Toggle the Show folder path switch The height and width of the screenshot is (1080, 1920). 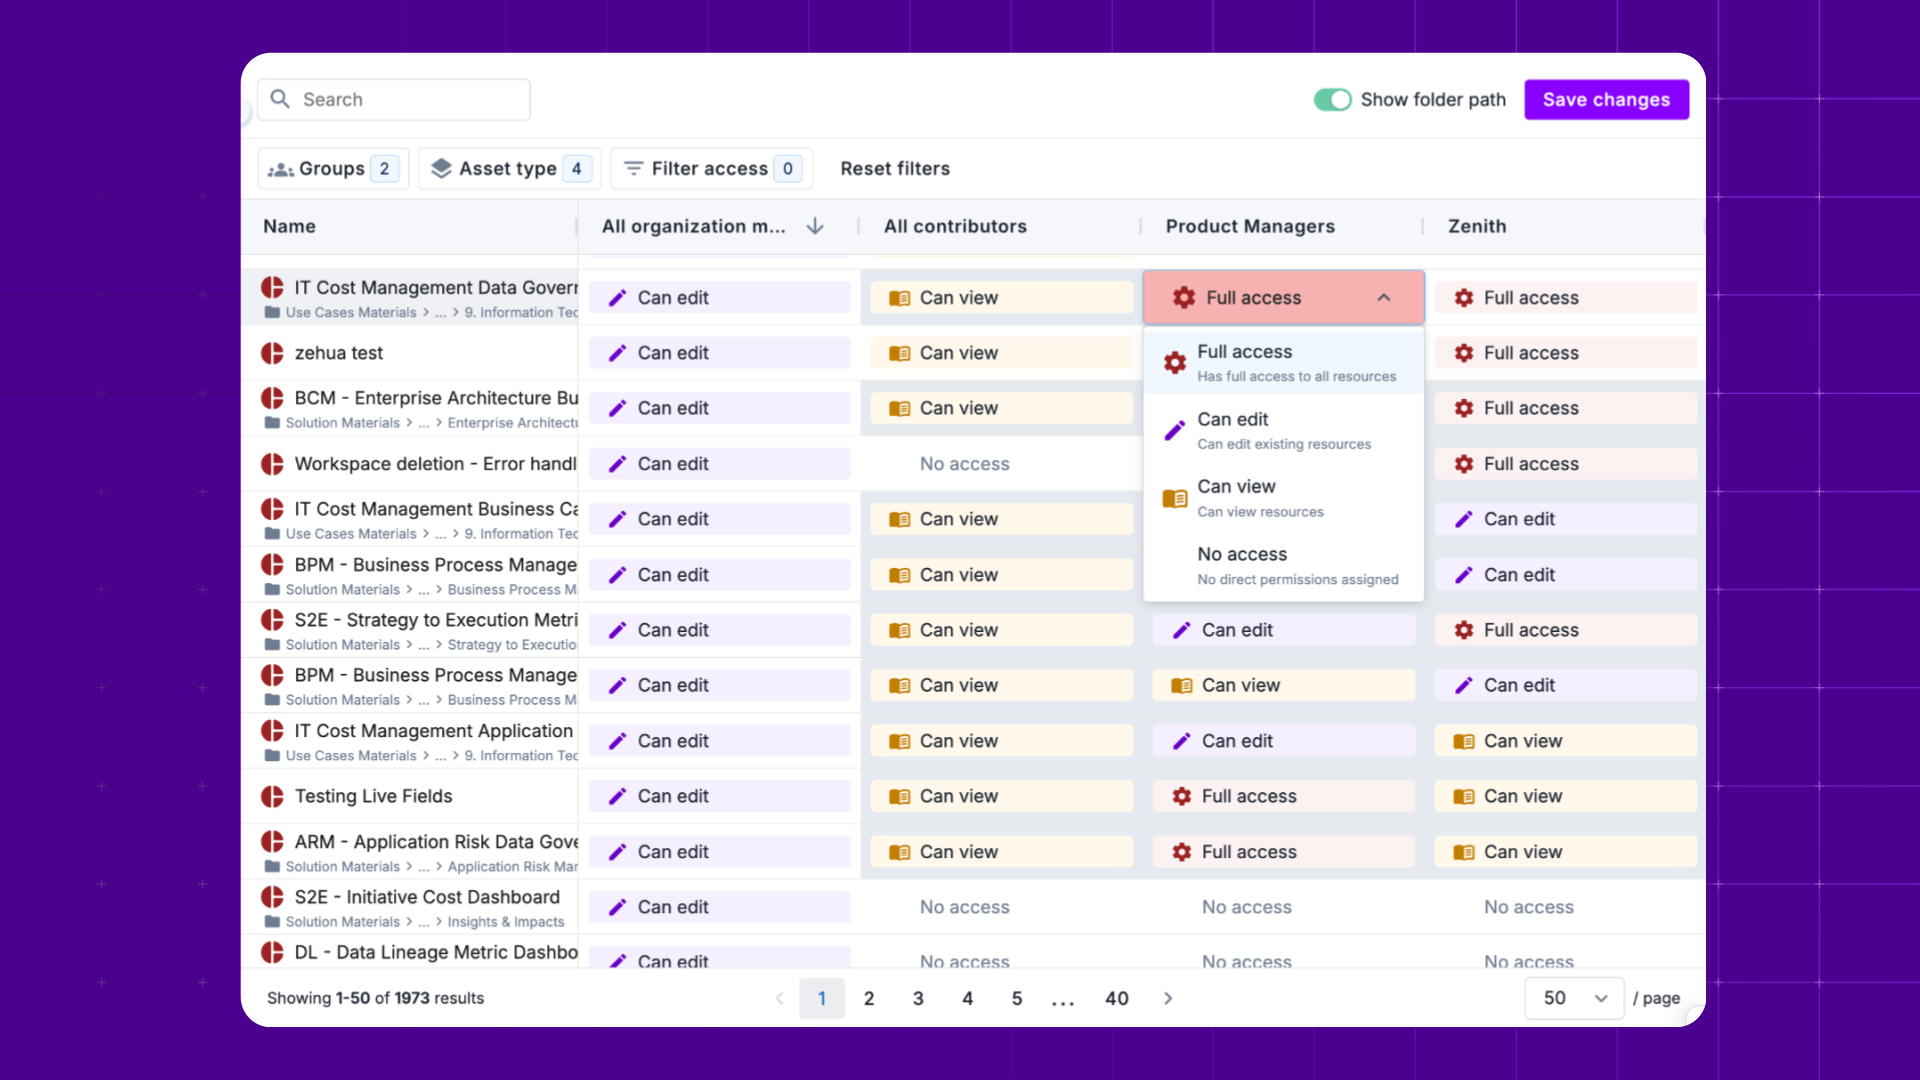[1332, 99]
